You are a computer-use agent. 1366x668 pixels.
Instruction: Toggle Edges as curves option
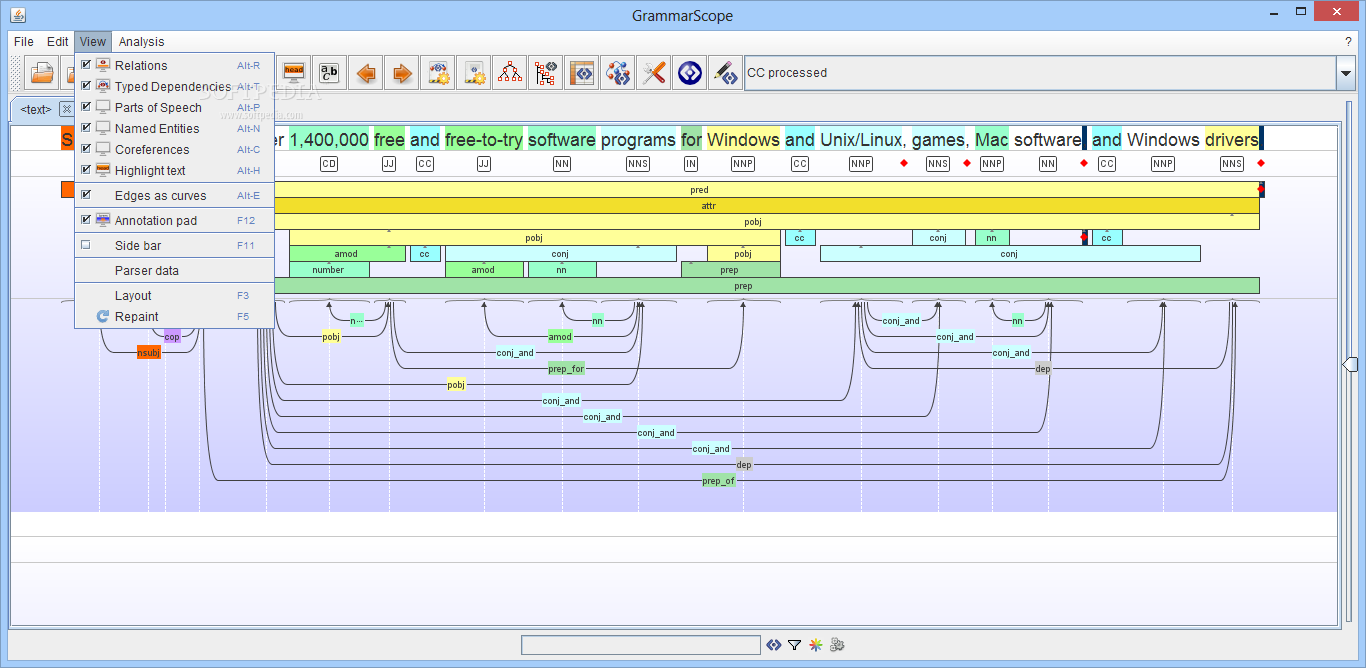click(174, 195)
